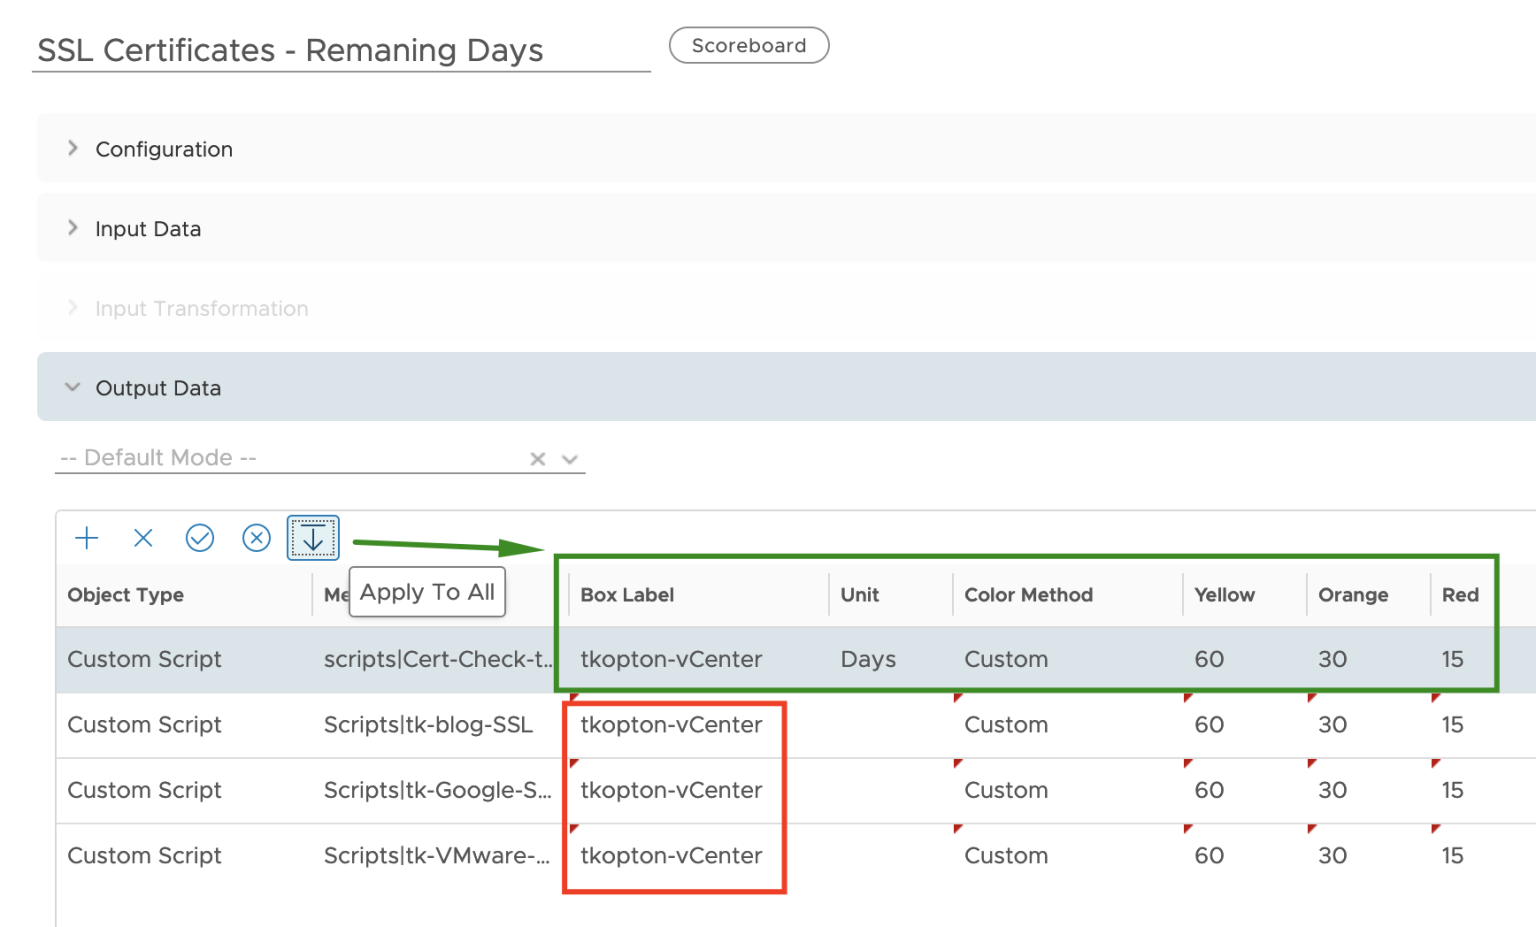Open the Default Mode dropdown
The image size is (1536, 927).
569,458
